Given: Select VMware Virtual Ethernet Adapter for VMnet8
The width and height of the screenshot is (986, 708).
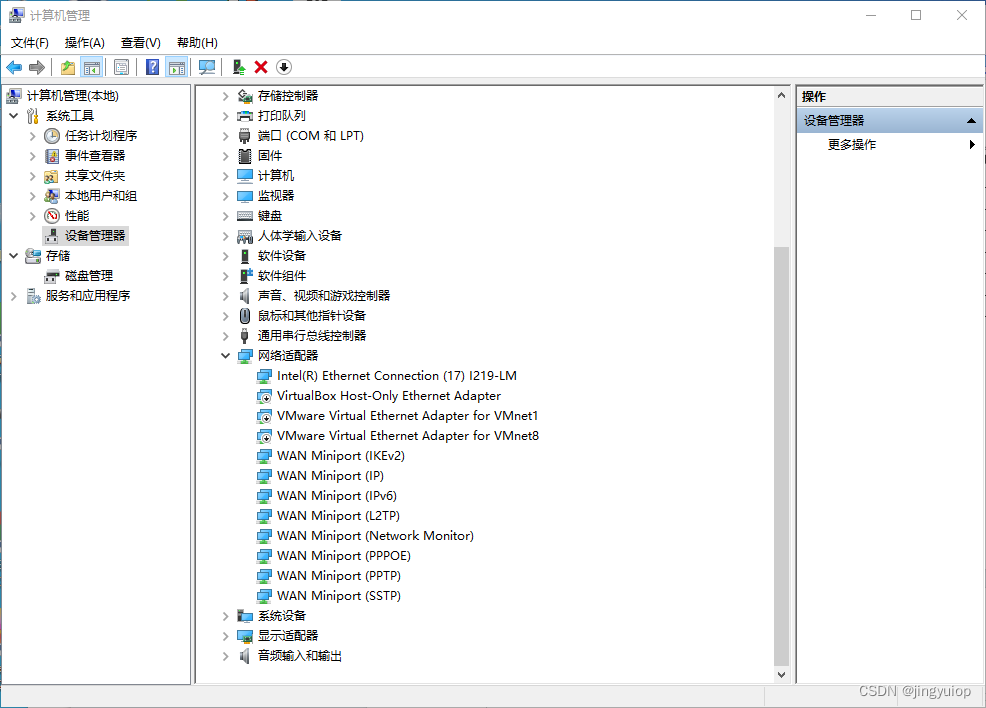Looking at the screenshot, I should tap(408, 436).
